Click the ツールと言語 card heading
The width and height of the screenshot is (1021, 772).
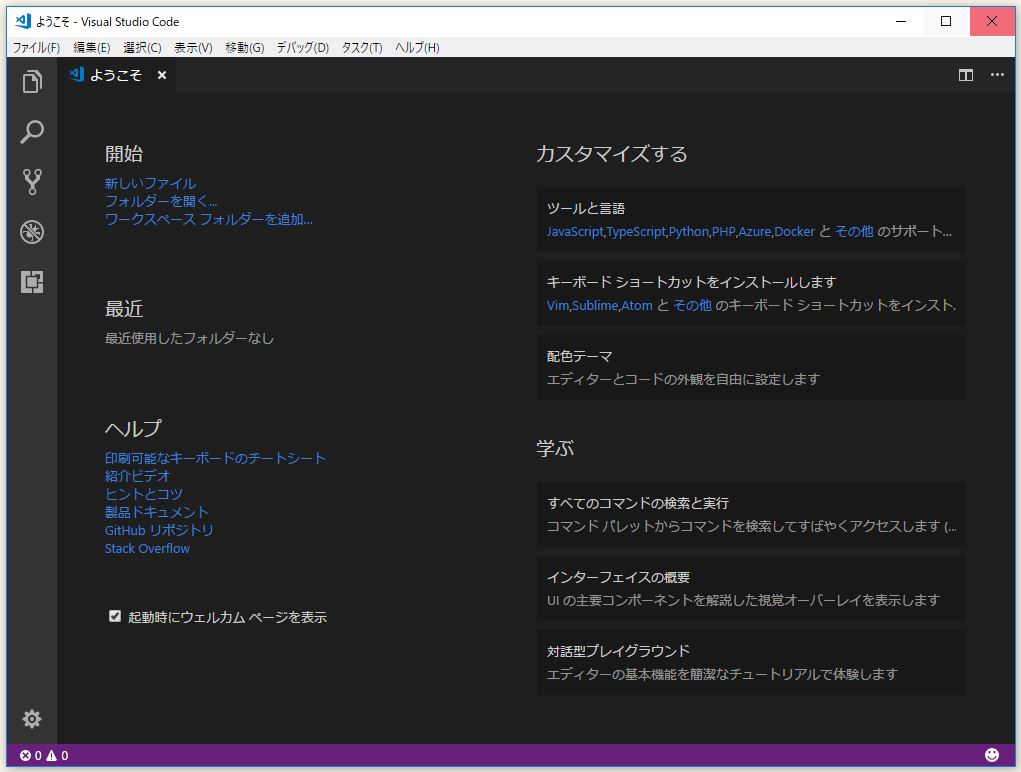point(585,208)
